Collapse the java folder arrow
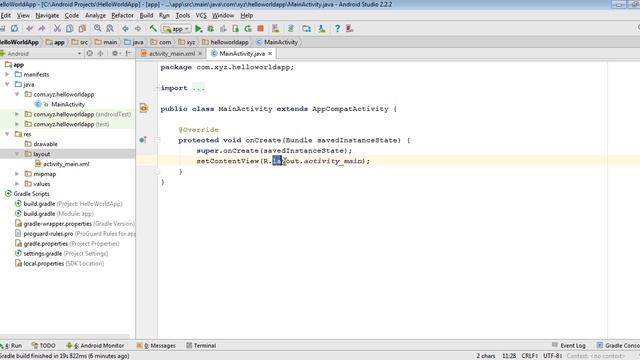Viewport: 640px width, 360px height. pyautogui.click(x=7, y=84)
